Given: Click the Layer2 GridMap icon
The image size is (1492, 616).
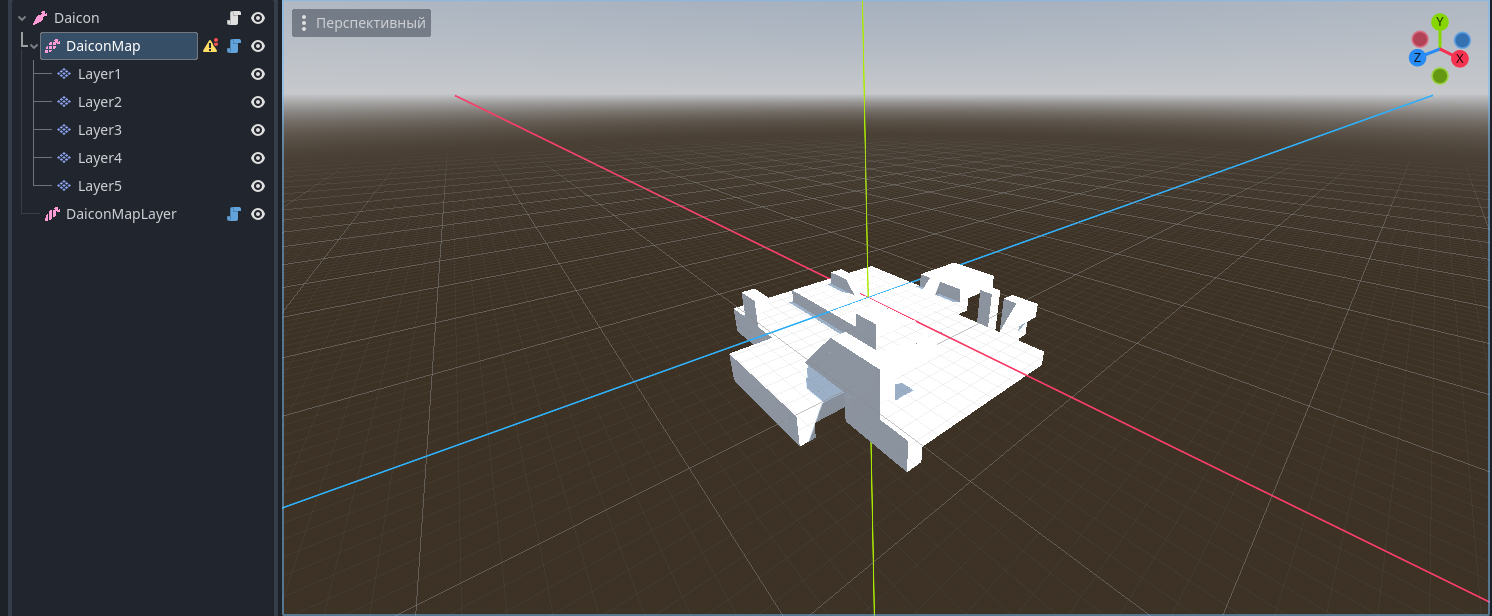Looking at the screenshot, I should click(64, 102).
